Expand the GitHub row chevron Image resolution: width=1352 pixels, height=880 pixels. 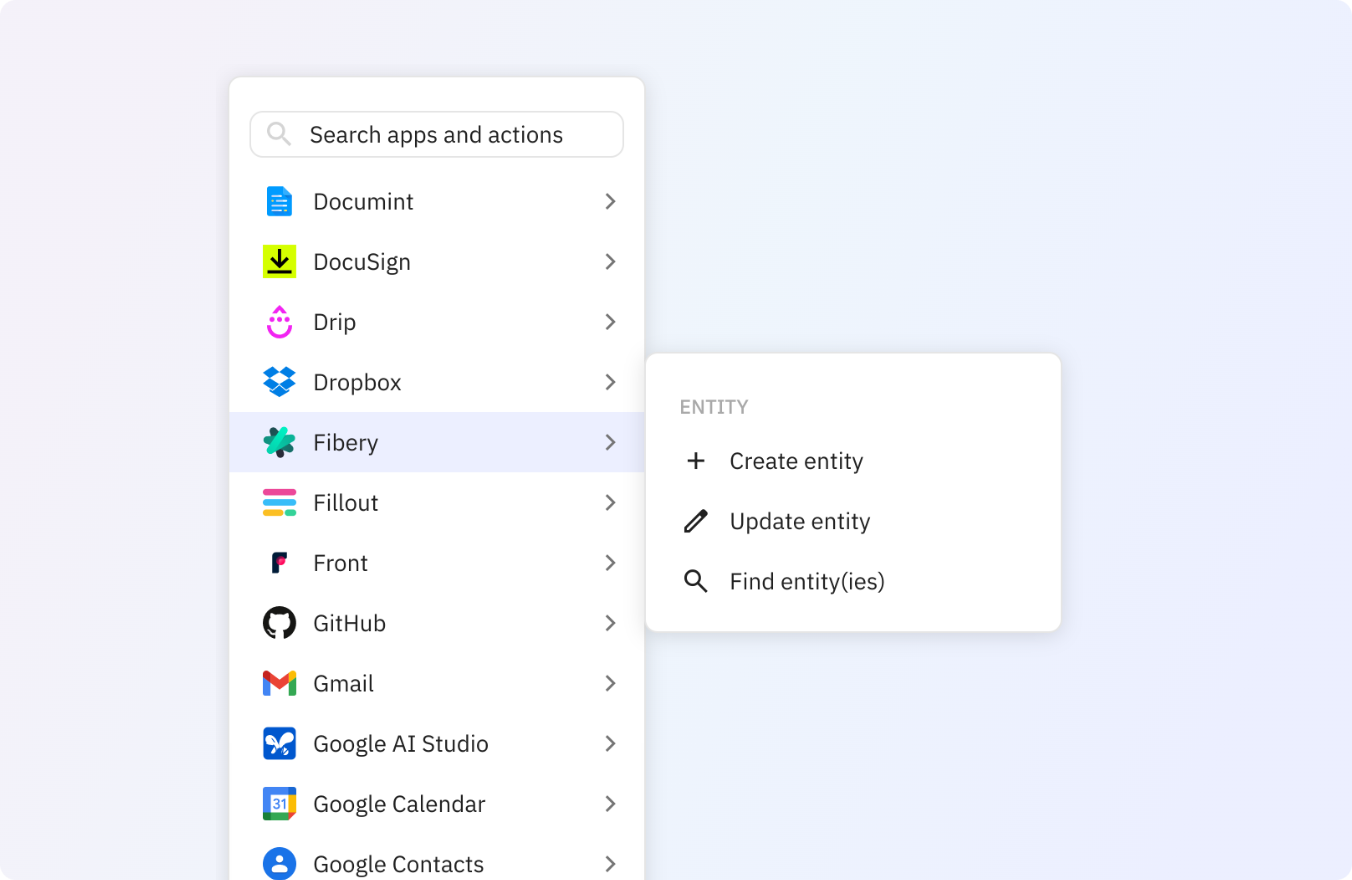pyautogui.click(x=610, y=623)
